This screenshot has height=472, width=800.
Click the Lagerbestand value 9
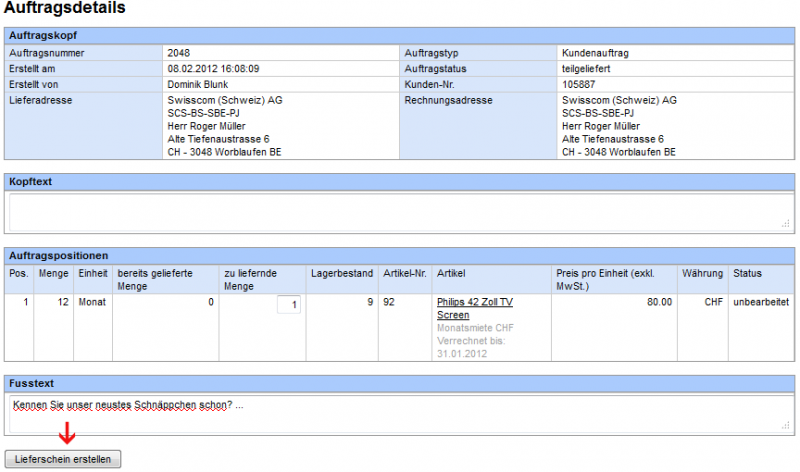pyautogui.click(x=370, y=302)
